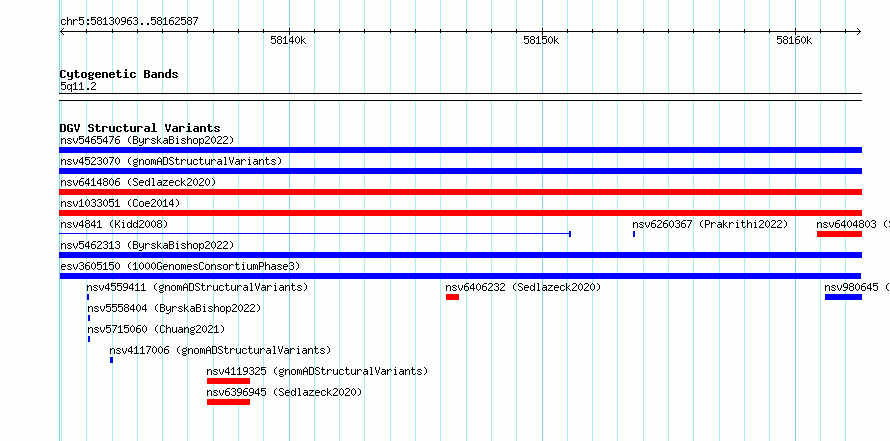This screenshot has width=890, height=441.
Task: Click the esv3605150 blue variant bar
Action: click(461, 276)
